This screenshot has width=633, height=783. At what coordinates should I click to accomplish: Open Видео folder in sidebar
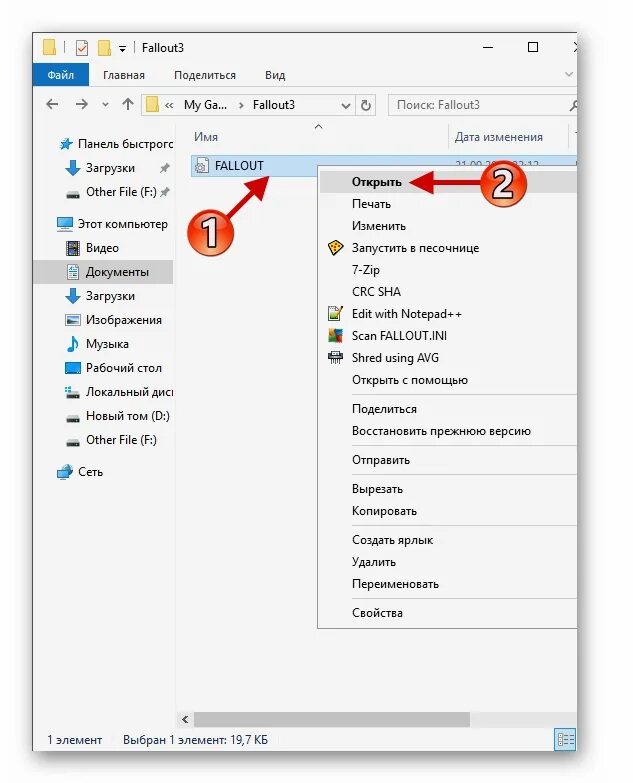[x=102, y=248]
